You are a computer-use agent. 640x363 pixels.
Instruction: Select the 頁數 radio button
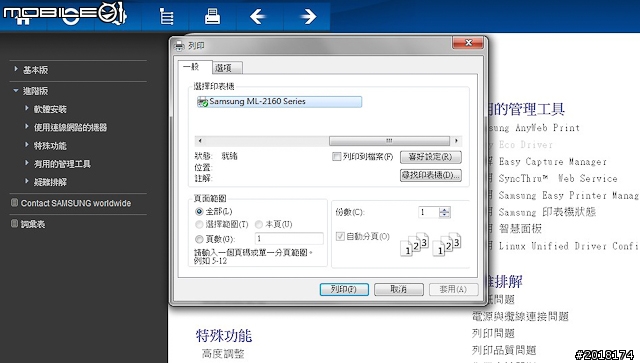pos(199,239)
